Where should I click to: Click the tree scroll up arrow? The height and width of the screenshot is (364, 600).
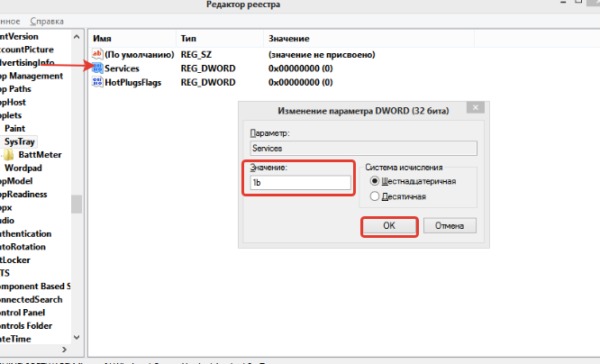[x=77, y=37]
